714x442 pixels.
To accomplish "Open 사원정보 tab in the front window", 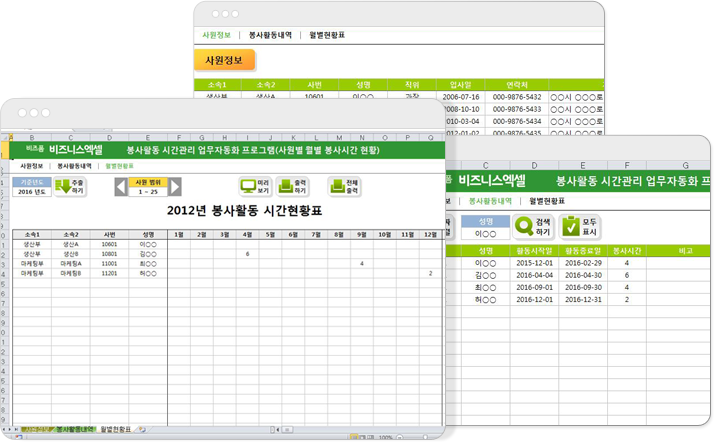I will [32, 165].
